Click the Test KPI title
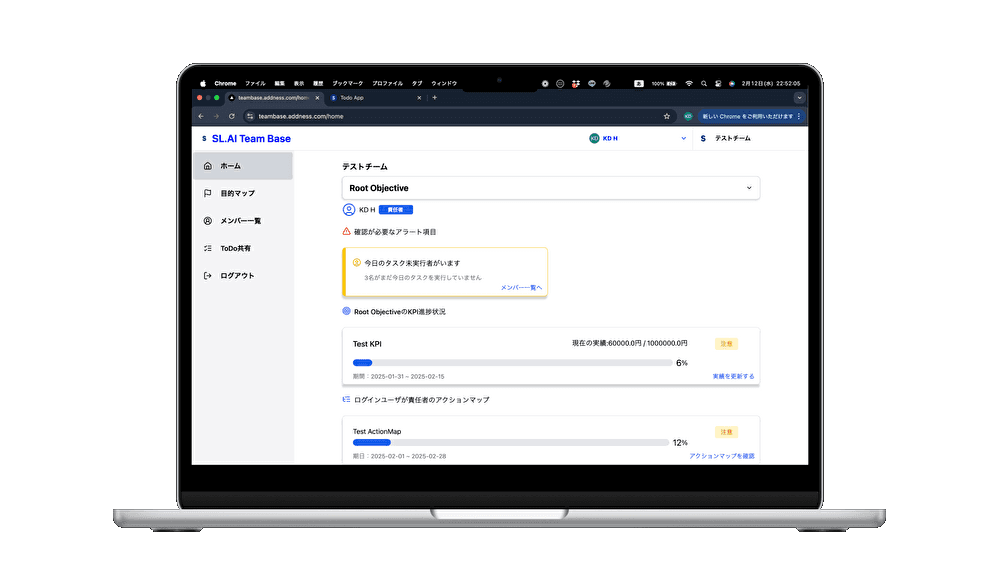Image resolution: width=1000 pixels, height=563 pixels. (367, 344)
